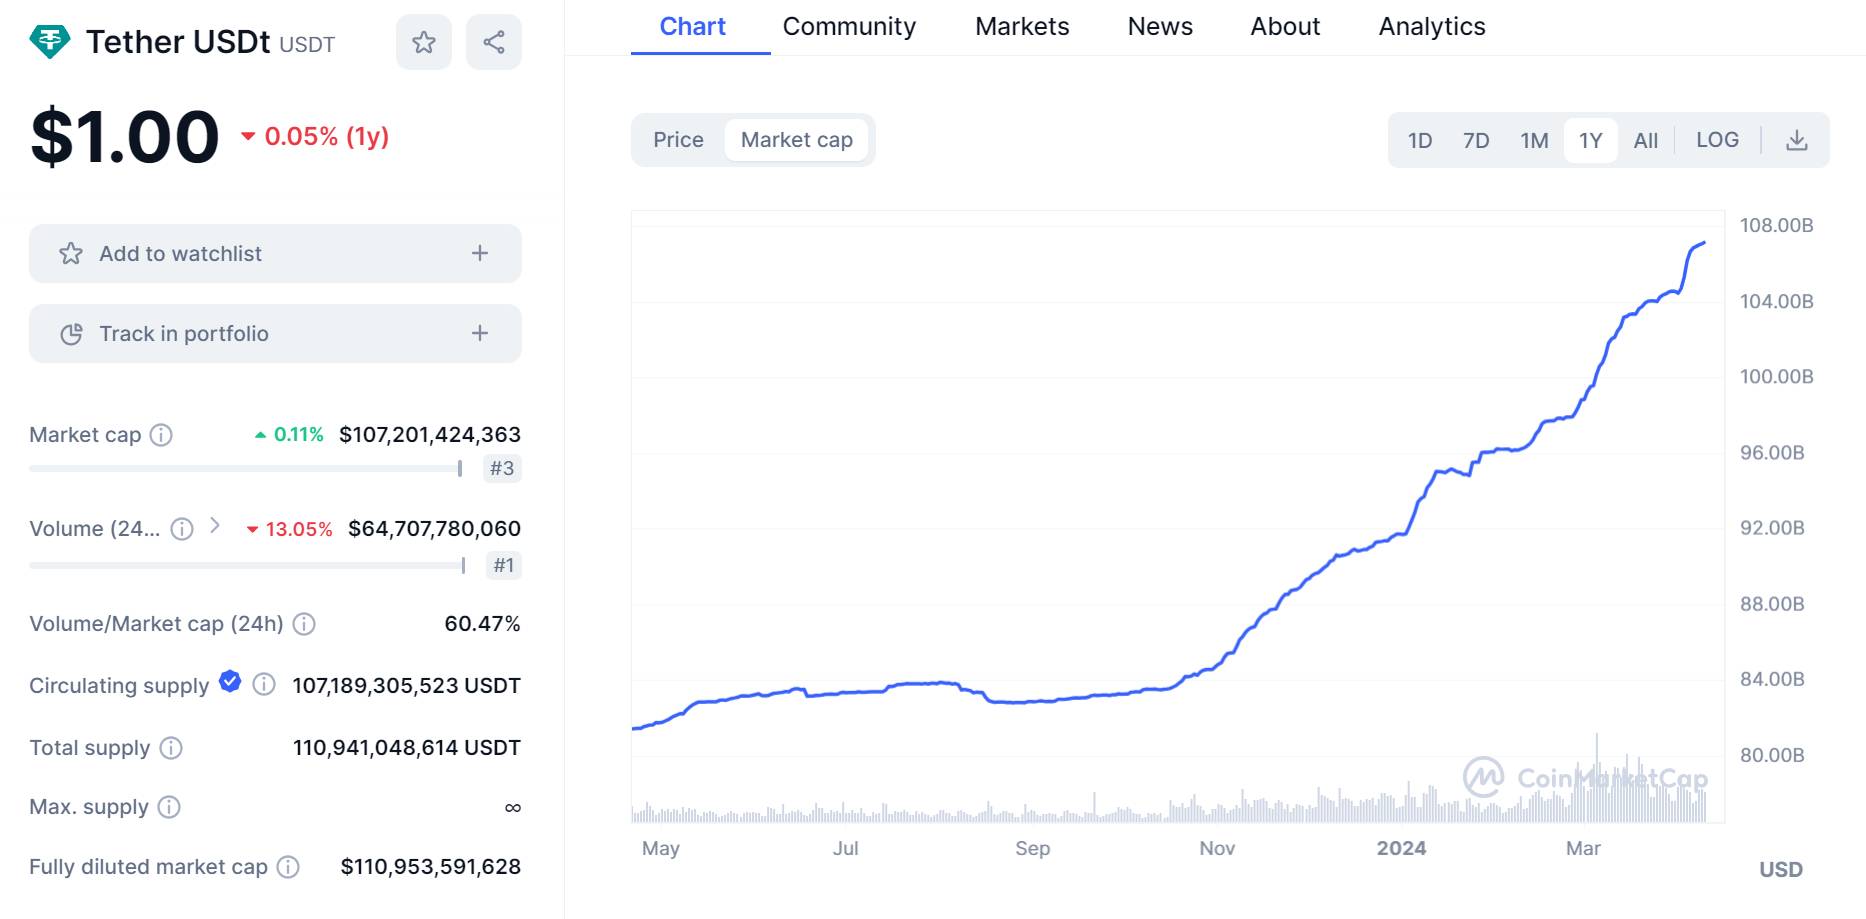Set chart range to 1Y

(x=1591, y=140)
